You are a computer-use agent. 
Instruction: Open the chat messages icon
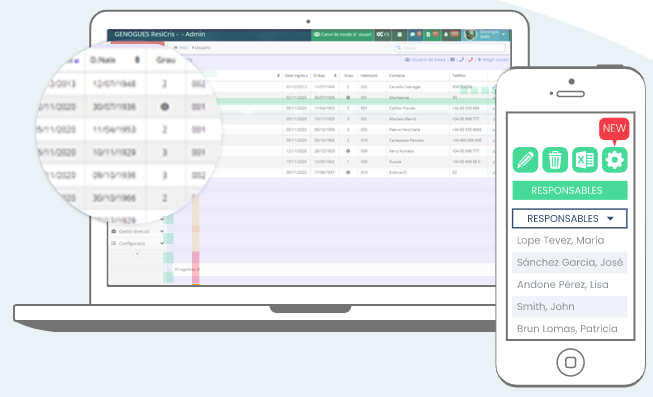point(415,35)
